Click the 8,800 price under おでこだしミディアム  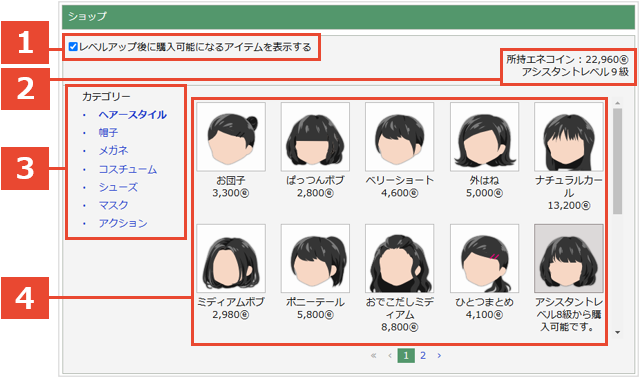point(400,327)
